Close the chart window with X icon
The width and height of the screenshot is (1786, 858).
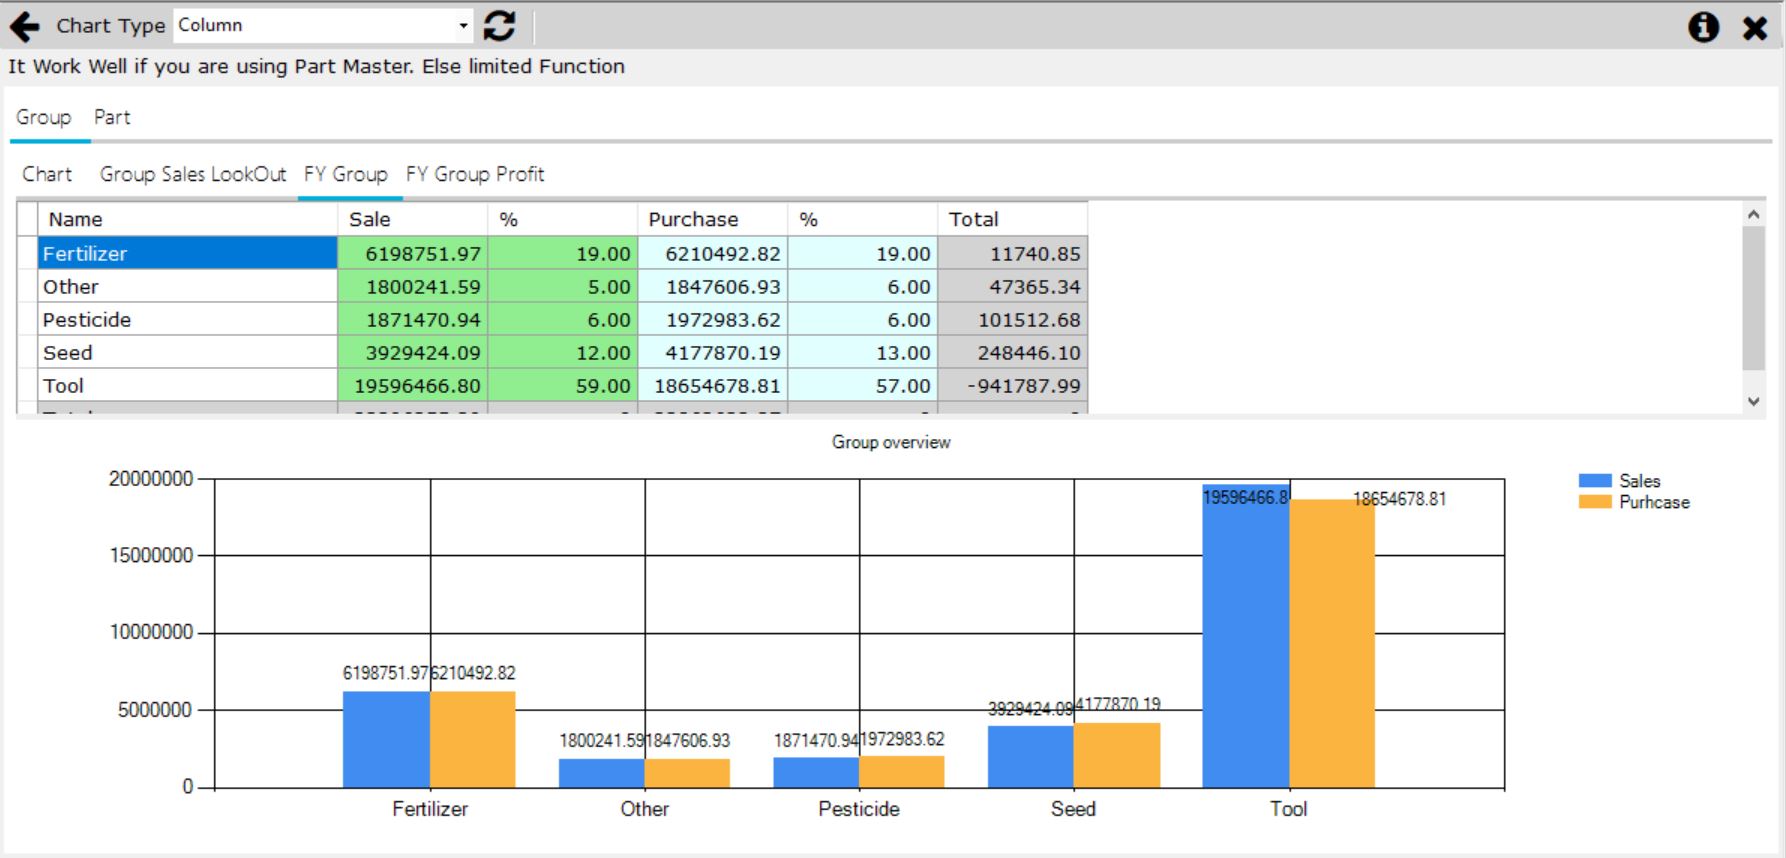[x=1754, y=28]
